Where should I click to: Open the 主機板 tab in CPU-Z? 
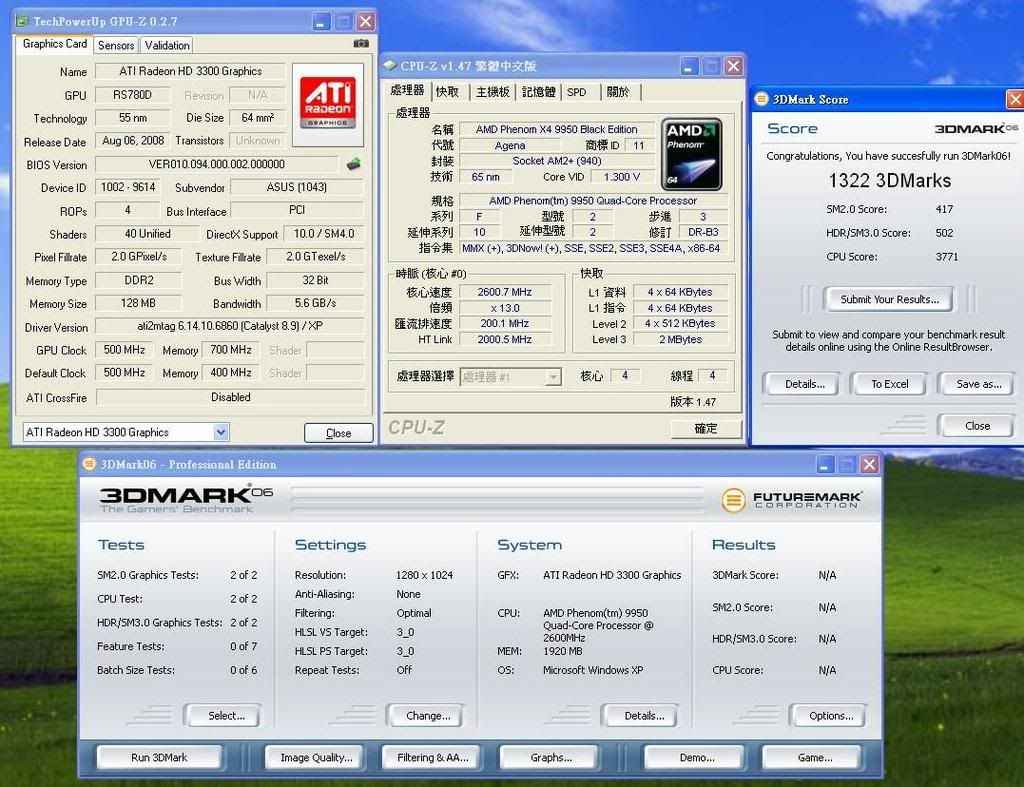(492, 92)
